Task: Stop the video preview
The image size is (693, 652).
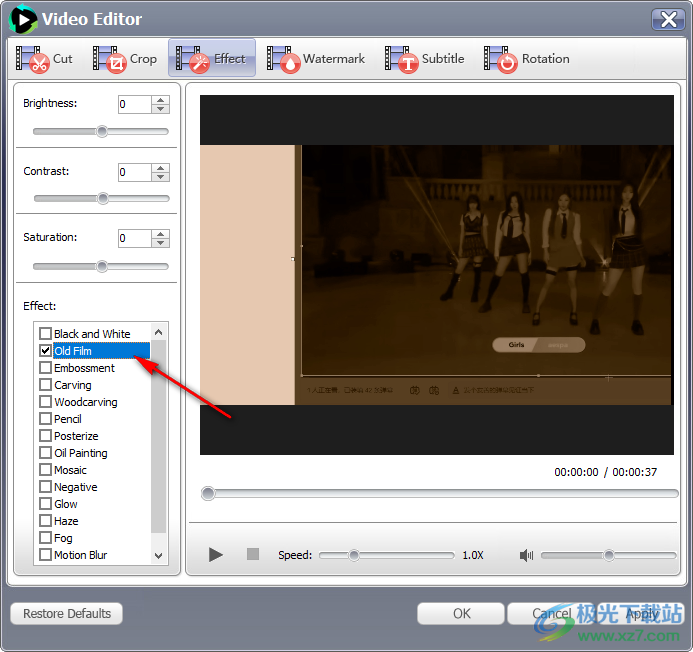Action: 253,554
